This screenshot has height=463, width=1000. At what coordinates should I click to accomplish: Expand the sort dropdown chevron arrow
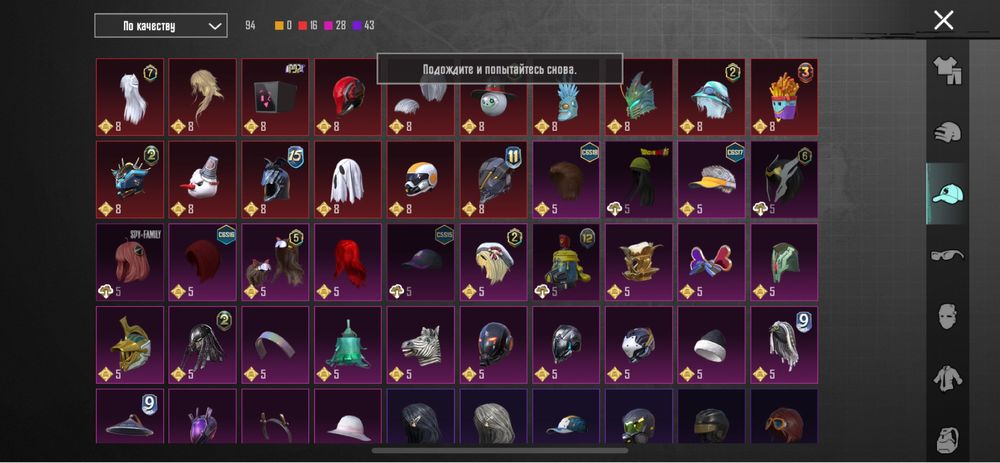point(215,26)
